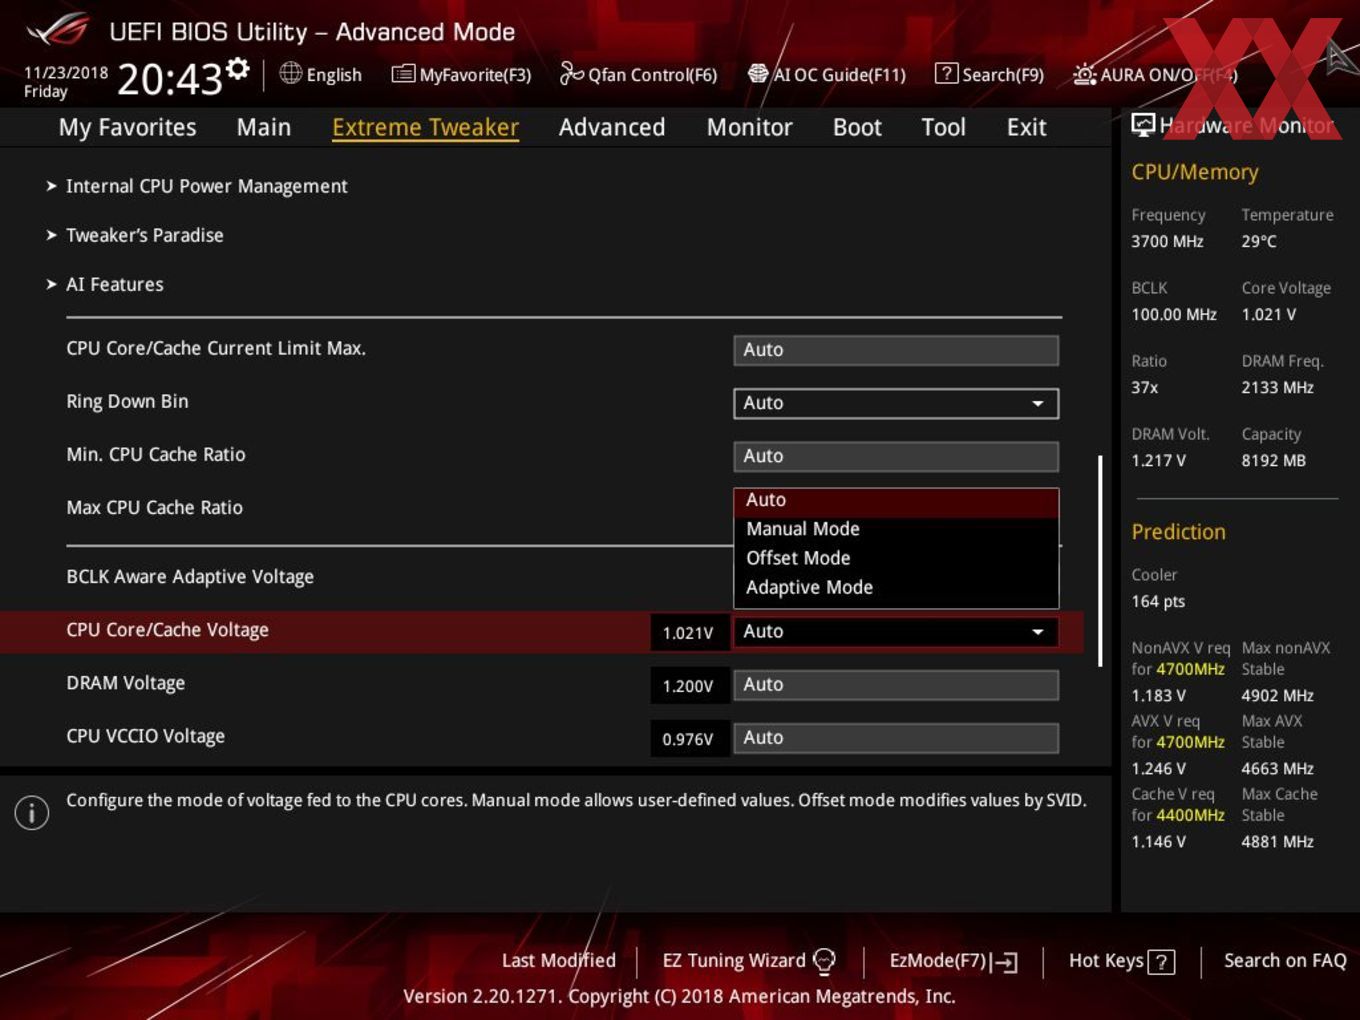
Task: Click Search on FAQ link
Action: [1285, 961]
